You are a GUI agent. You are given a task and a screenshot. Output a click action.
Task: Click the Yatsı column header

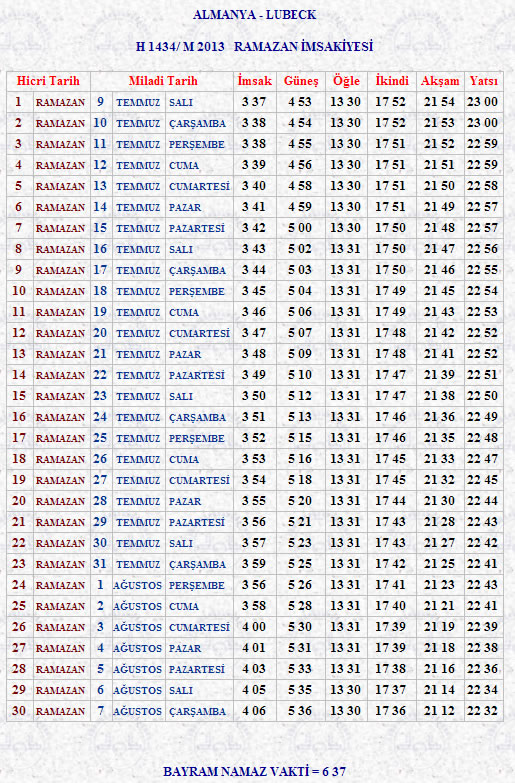(483, 81)
